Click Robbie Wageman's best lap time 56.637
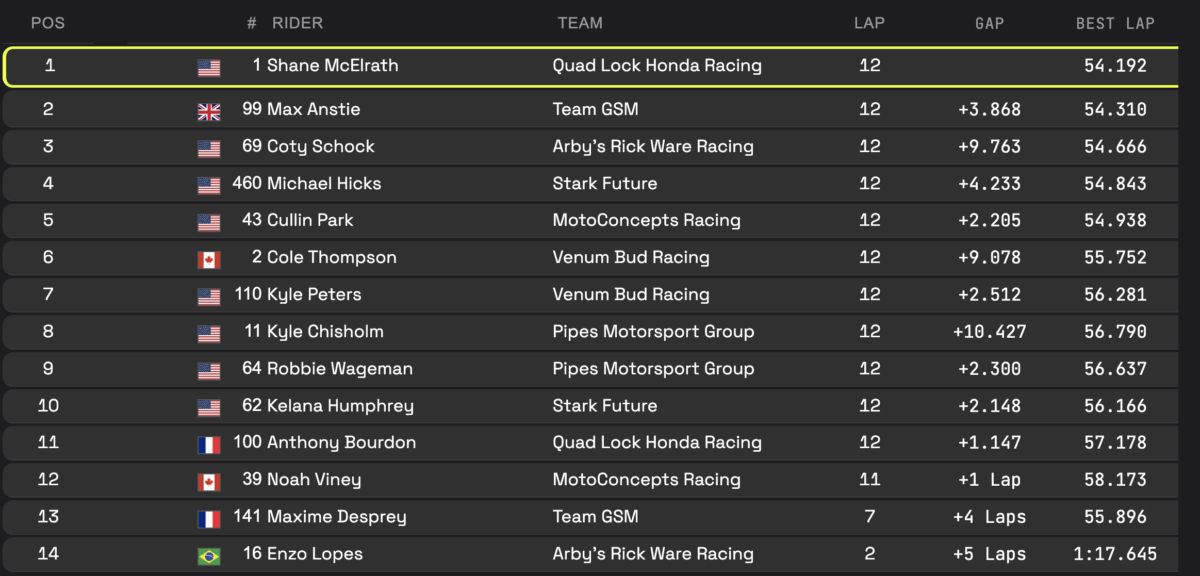1200x576 pixels. click(x=1115, y=369)
